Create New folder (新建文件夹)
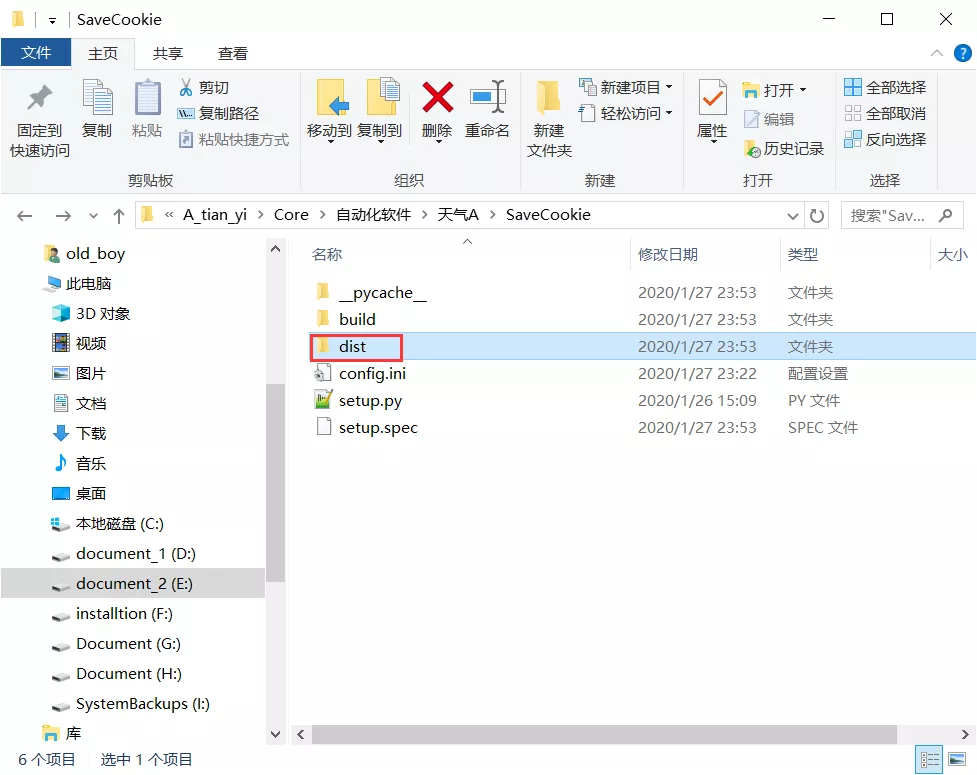This screenshot has width=977, height=775. pyautogui.click(x=549, y=118)
